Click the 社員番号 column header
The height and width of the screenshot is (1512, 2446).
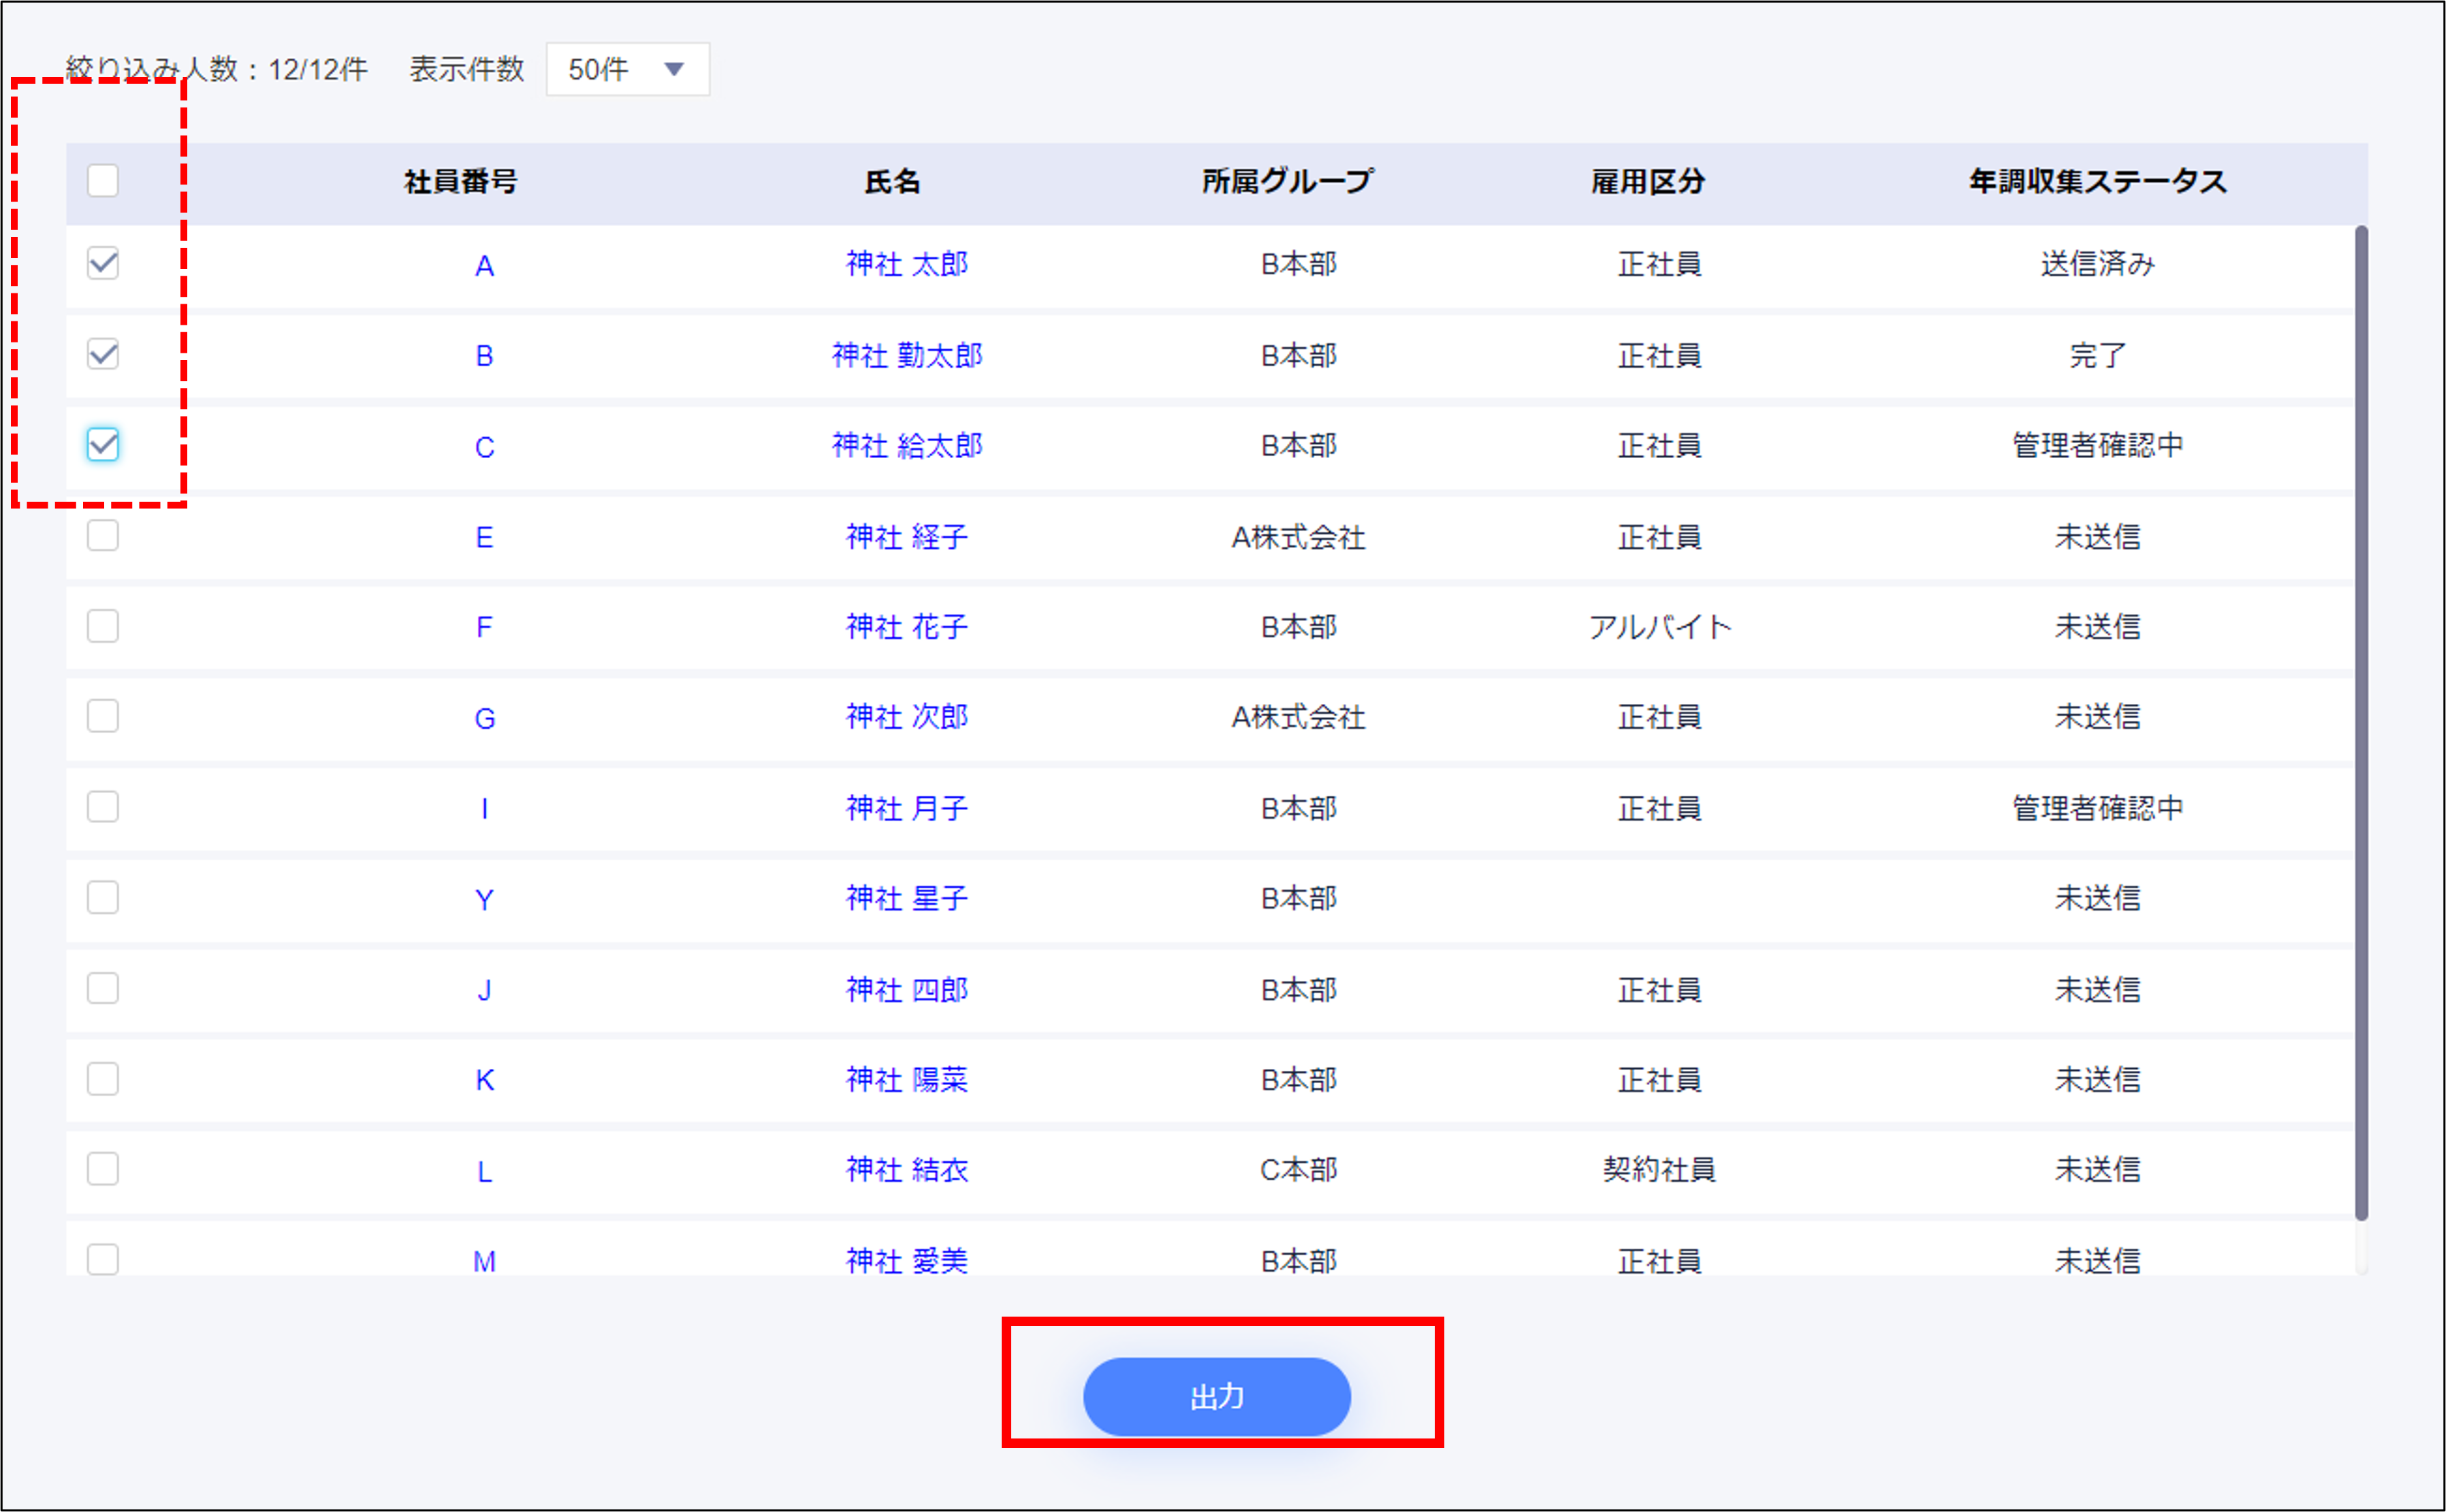(460, 182)
